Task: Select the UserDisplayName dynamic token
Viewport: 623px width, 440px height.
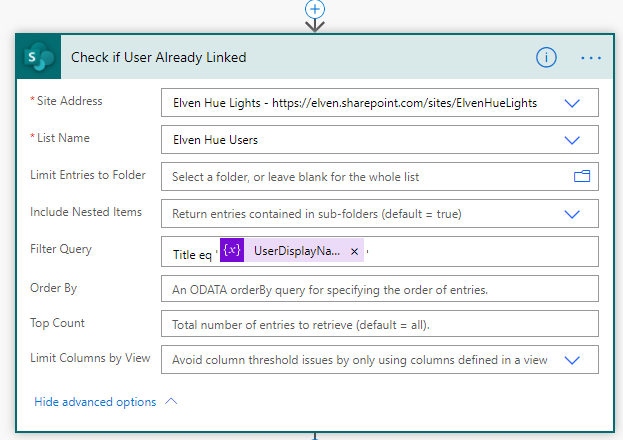Action: pyautogui.click(x=292, y=250)
